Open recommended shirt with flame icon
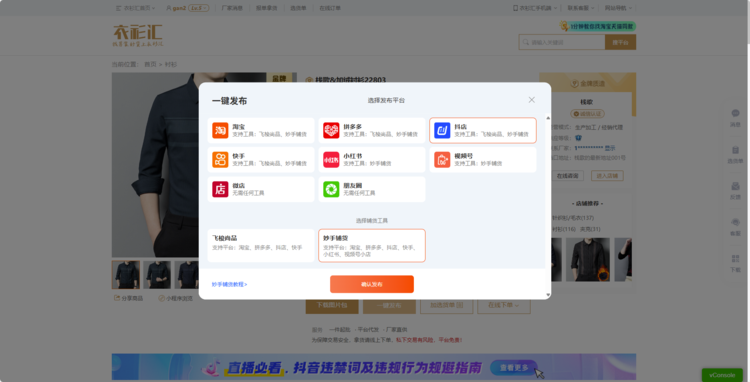The height and width of the screenshot is (382, 750). tap(588, 260)
